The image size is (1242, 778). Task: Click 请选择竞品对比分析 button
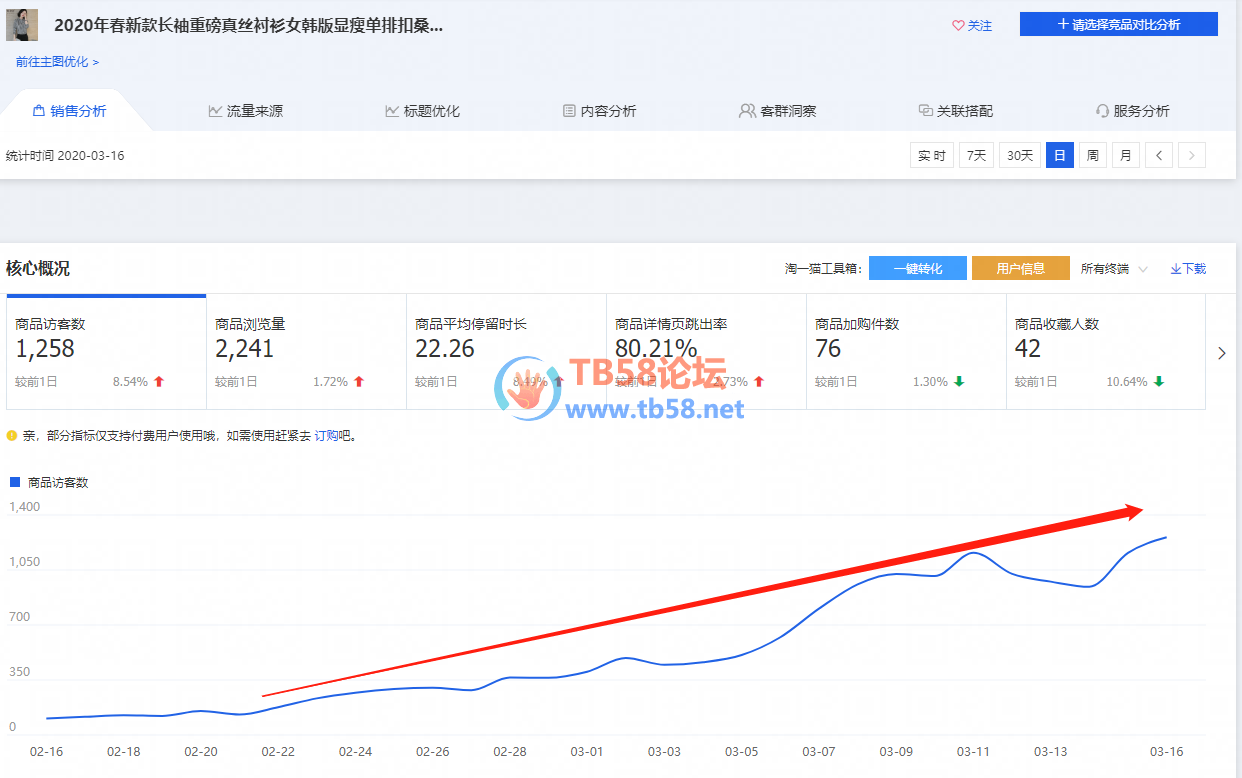click(1118, 25)
